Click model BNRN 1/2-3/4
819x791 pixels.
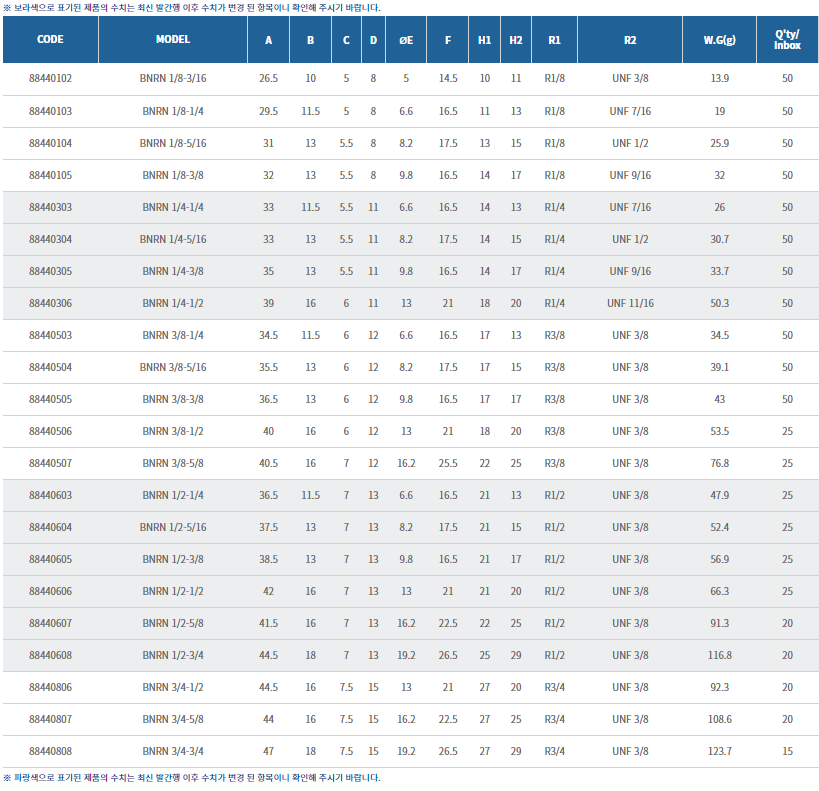(x=173, y=655)
